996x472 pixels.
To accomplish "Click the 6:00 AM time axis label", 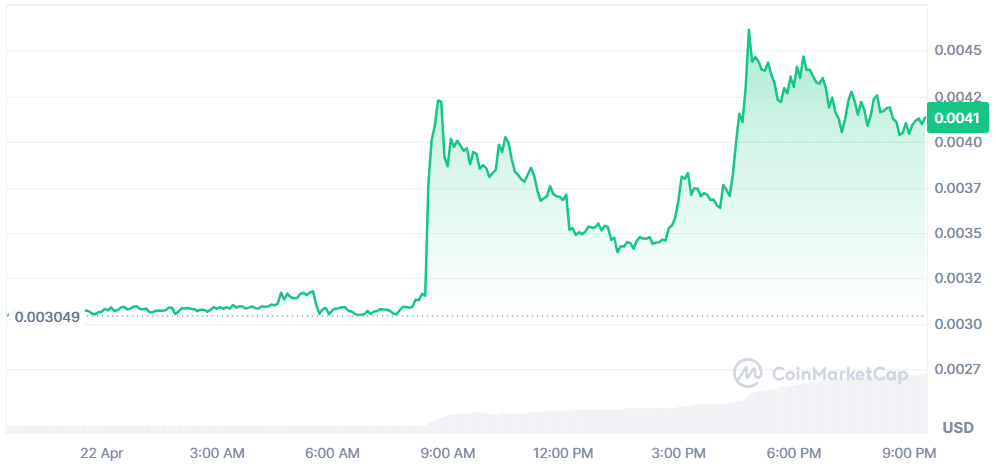I will (x=333, y=453).
